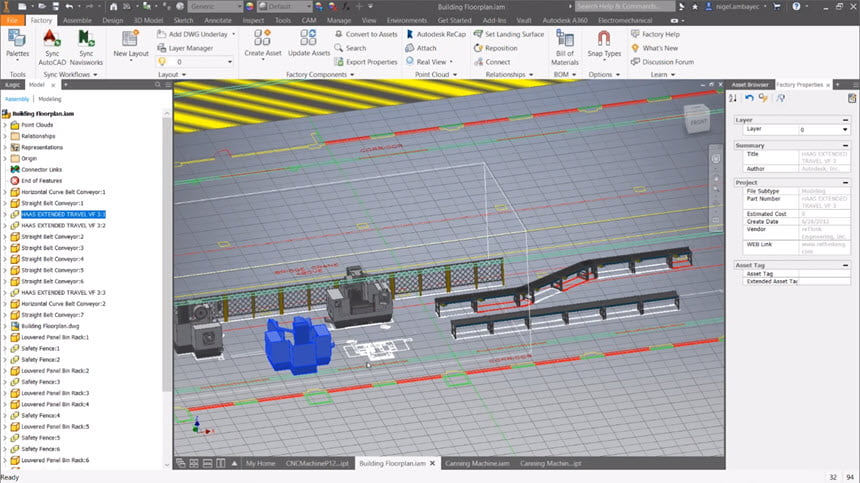The image size is (860, 483).
Task: Close Building Floorplan.iam document tab
Action: click(x=433, y=464)
